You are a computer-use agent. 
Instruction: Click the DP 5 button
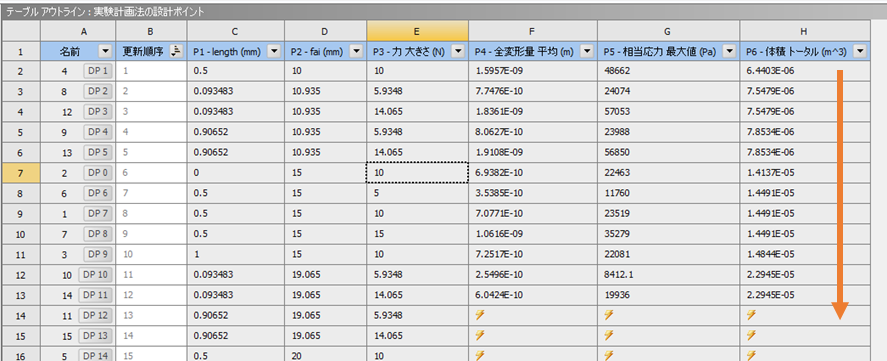pyautogui.click(x=98, y=152)
